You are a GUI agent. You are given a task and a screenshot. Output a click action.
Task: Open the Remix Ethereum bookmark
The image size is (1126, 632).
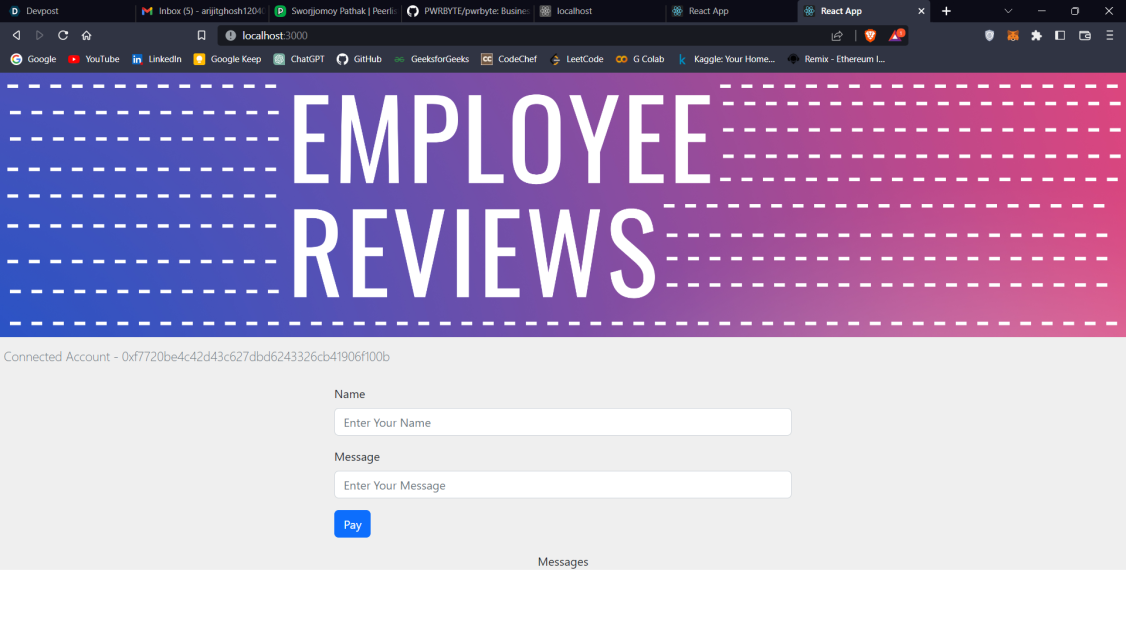[836, 59]
